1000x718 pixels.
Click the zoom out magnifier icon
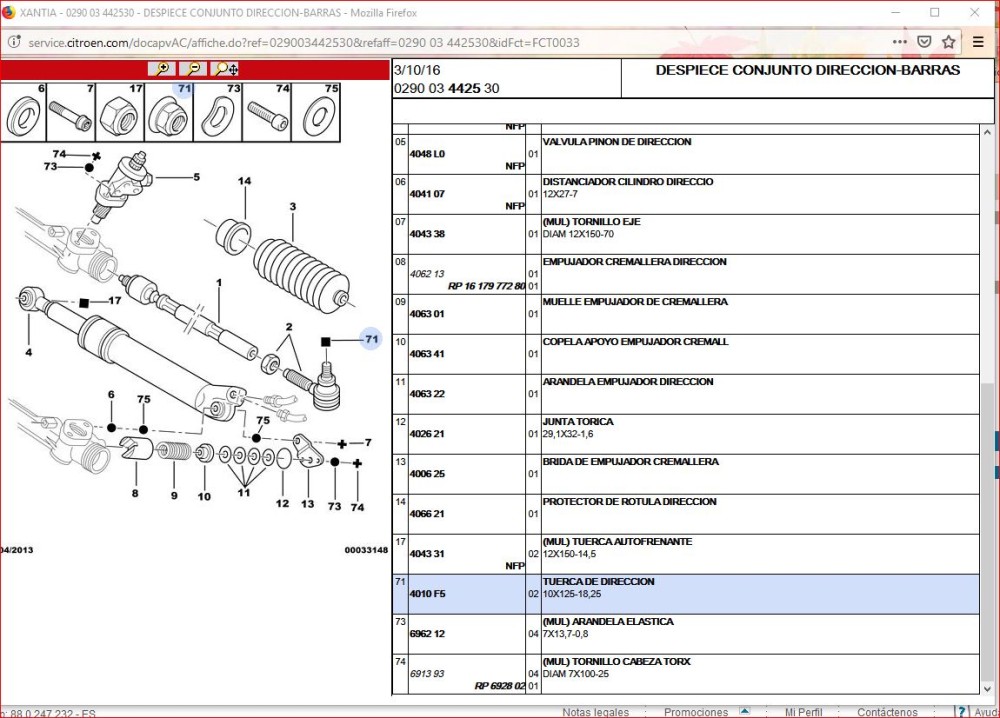(193, 69)
